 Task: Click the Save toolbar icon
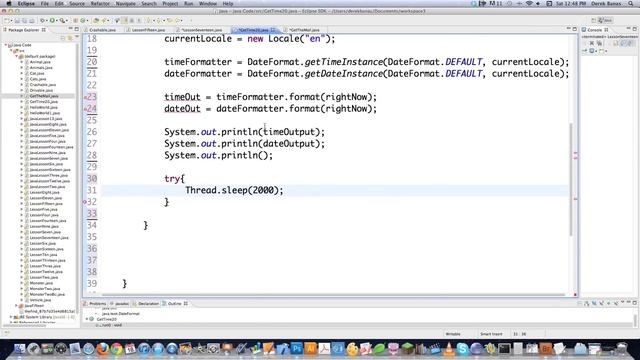point(17,20)
